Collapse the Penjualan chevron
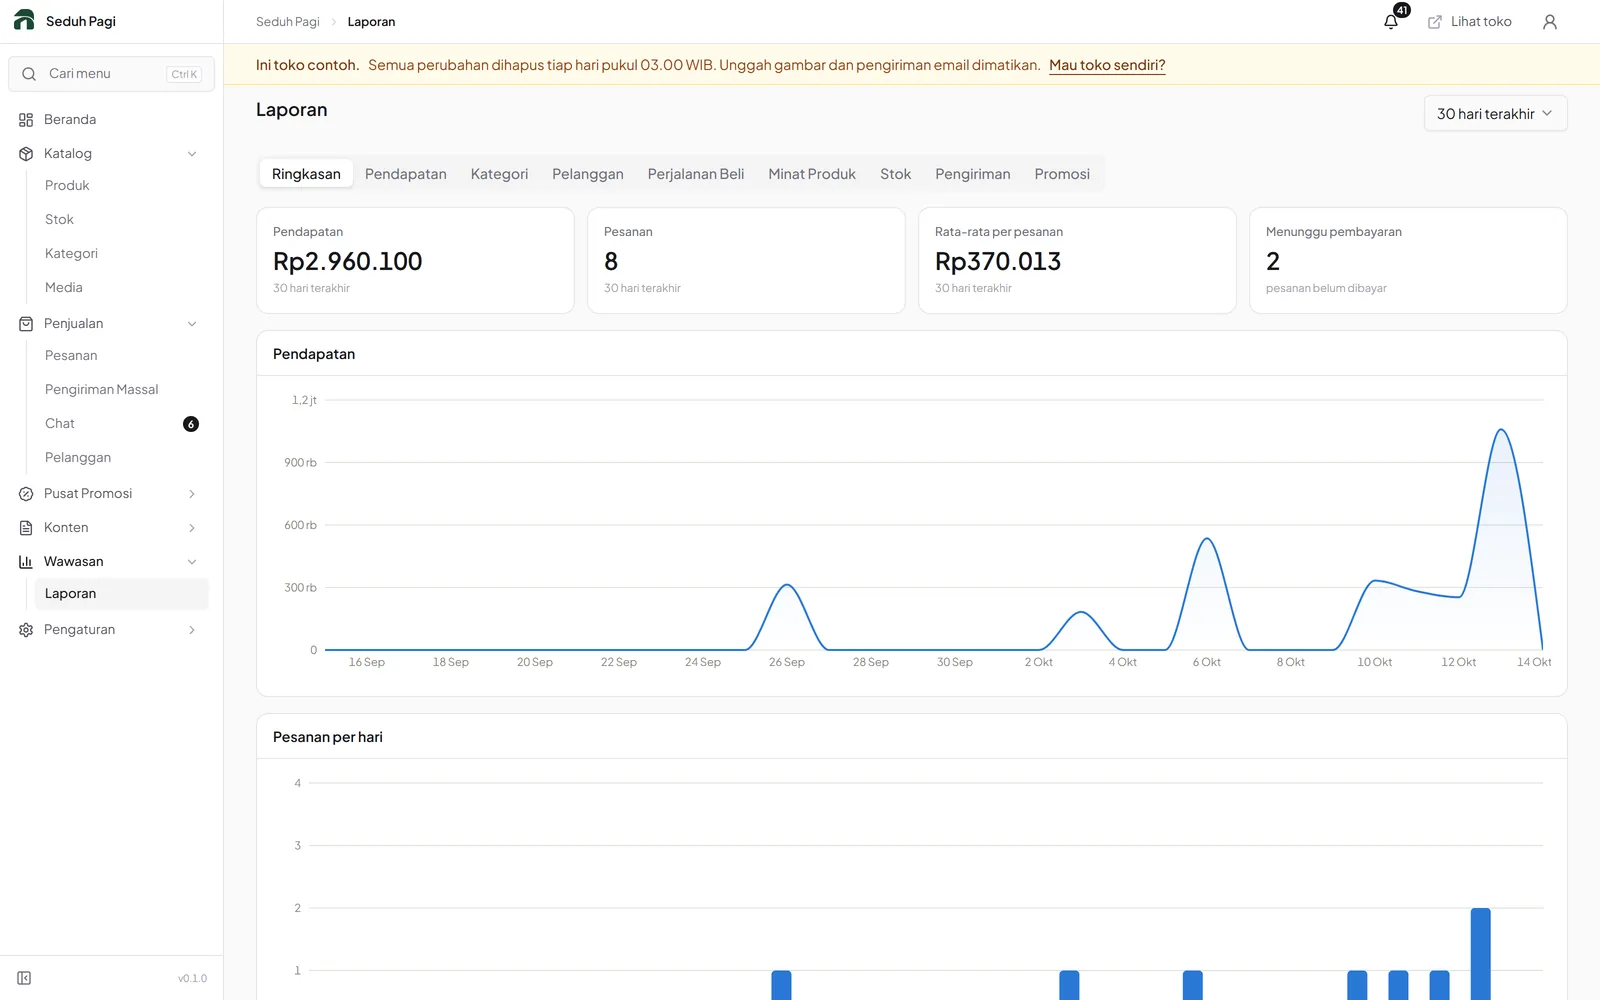 tap(192, 324)
